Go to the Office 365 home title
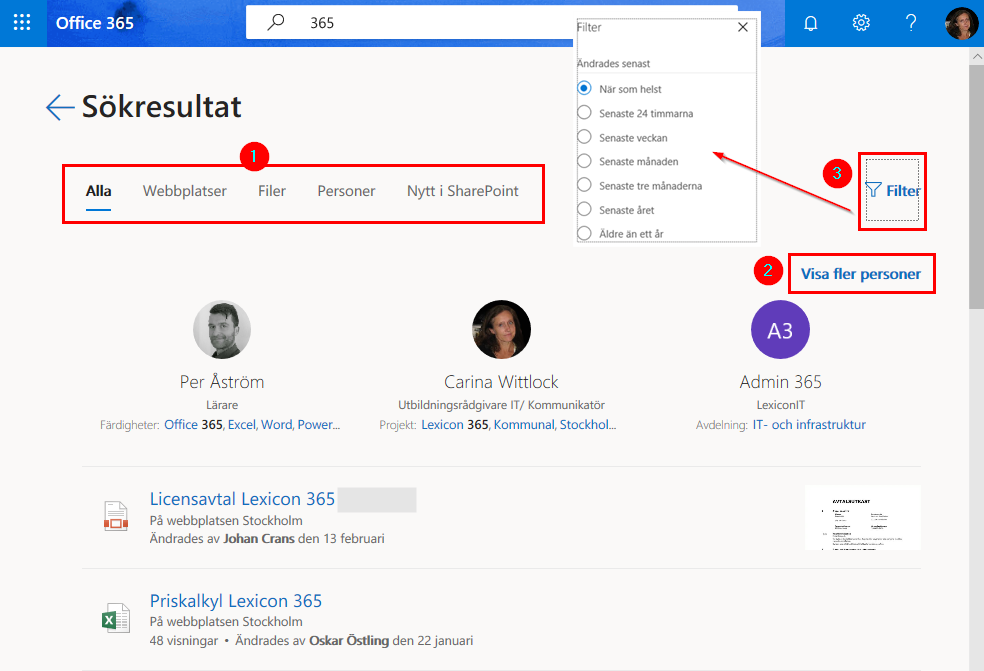Viewport: 984px width, 671px height. [x=95, y=23]
